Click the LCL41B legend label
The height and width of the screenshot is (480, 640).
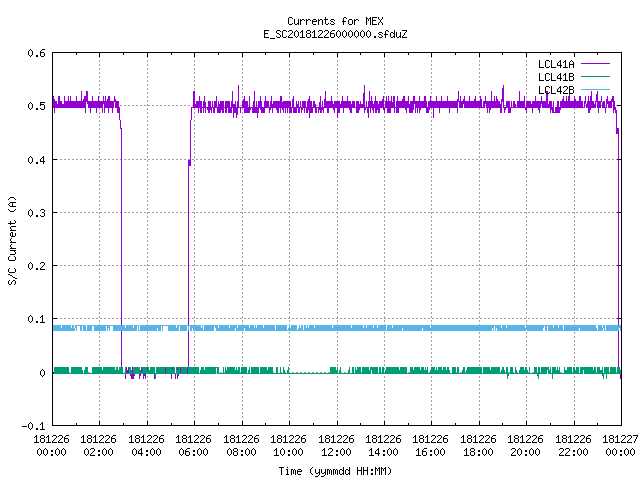pos(556,77)
